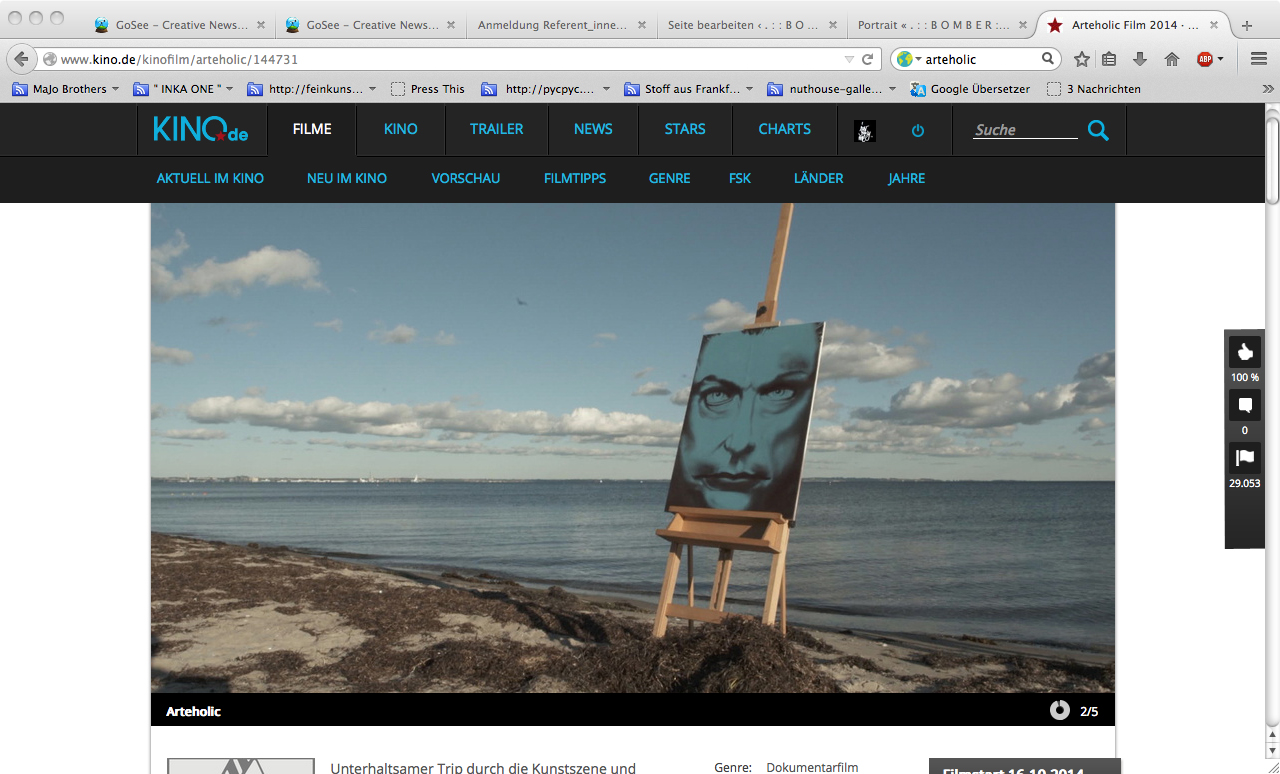This screenshot has width=1280, height=774.
Task: Open the browser downloads arrow icon
Action: [1140, 59]
